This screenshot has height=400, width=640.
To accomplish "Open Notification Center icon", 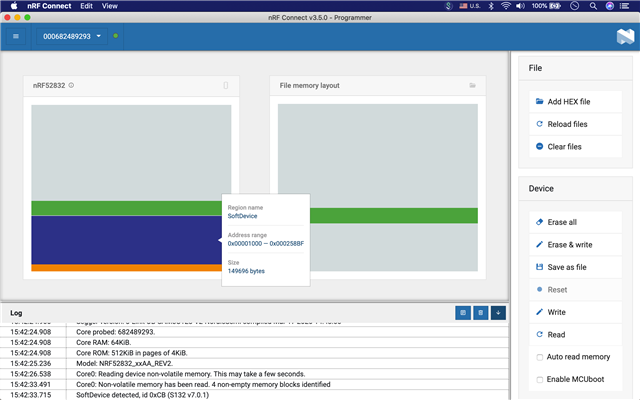I will (x=624, y=6).
